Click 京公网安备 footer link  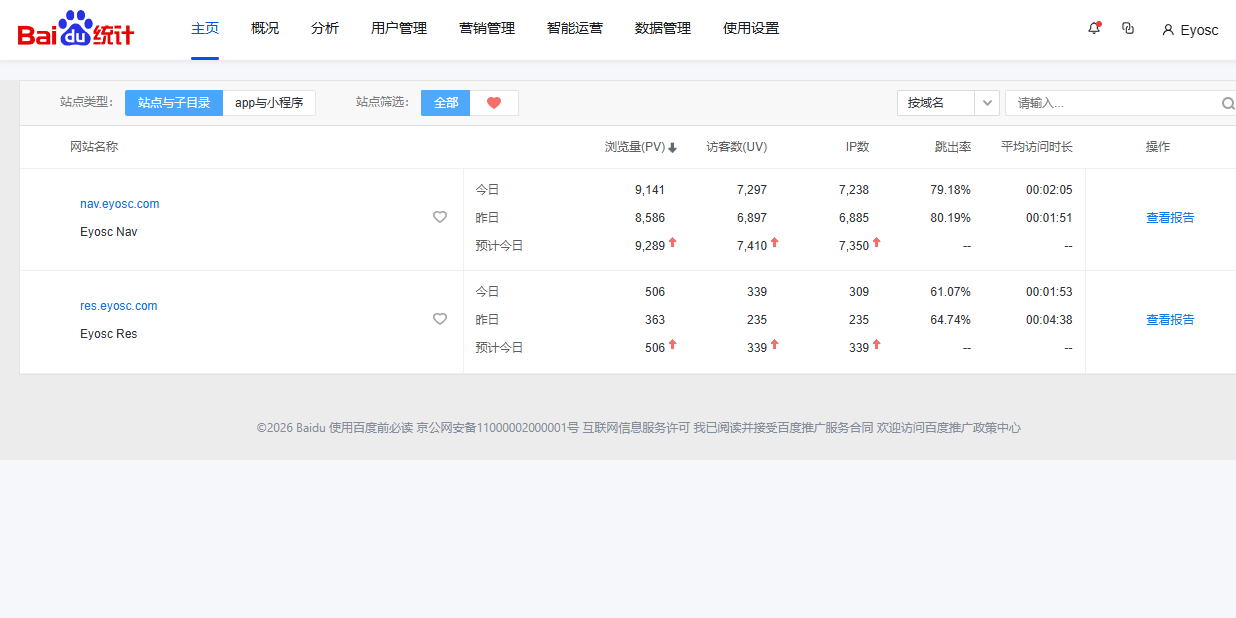tap(498, 427)
